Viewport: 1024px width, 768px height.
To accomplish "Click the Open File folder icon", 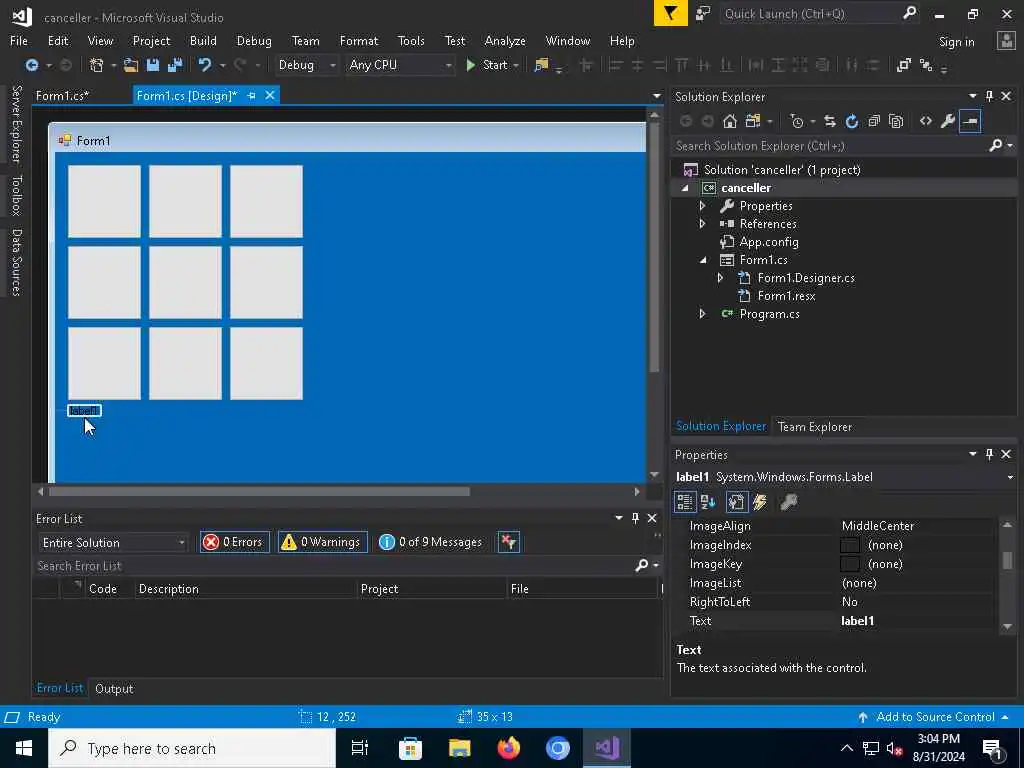I will [x=131, y=65].
